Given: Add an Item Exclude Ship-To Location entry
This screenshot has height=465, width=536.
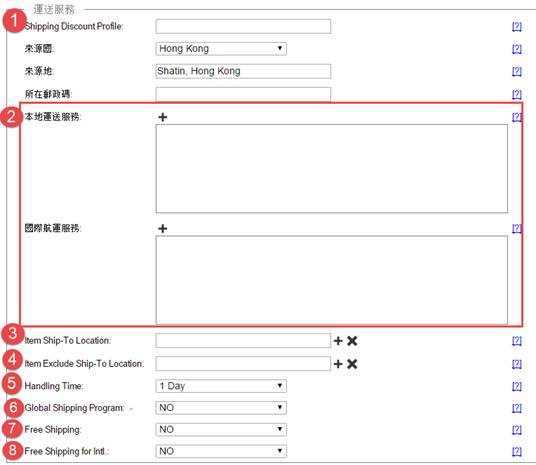Looking at the screenshot, I should [x=338, y=364].
